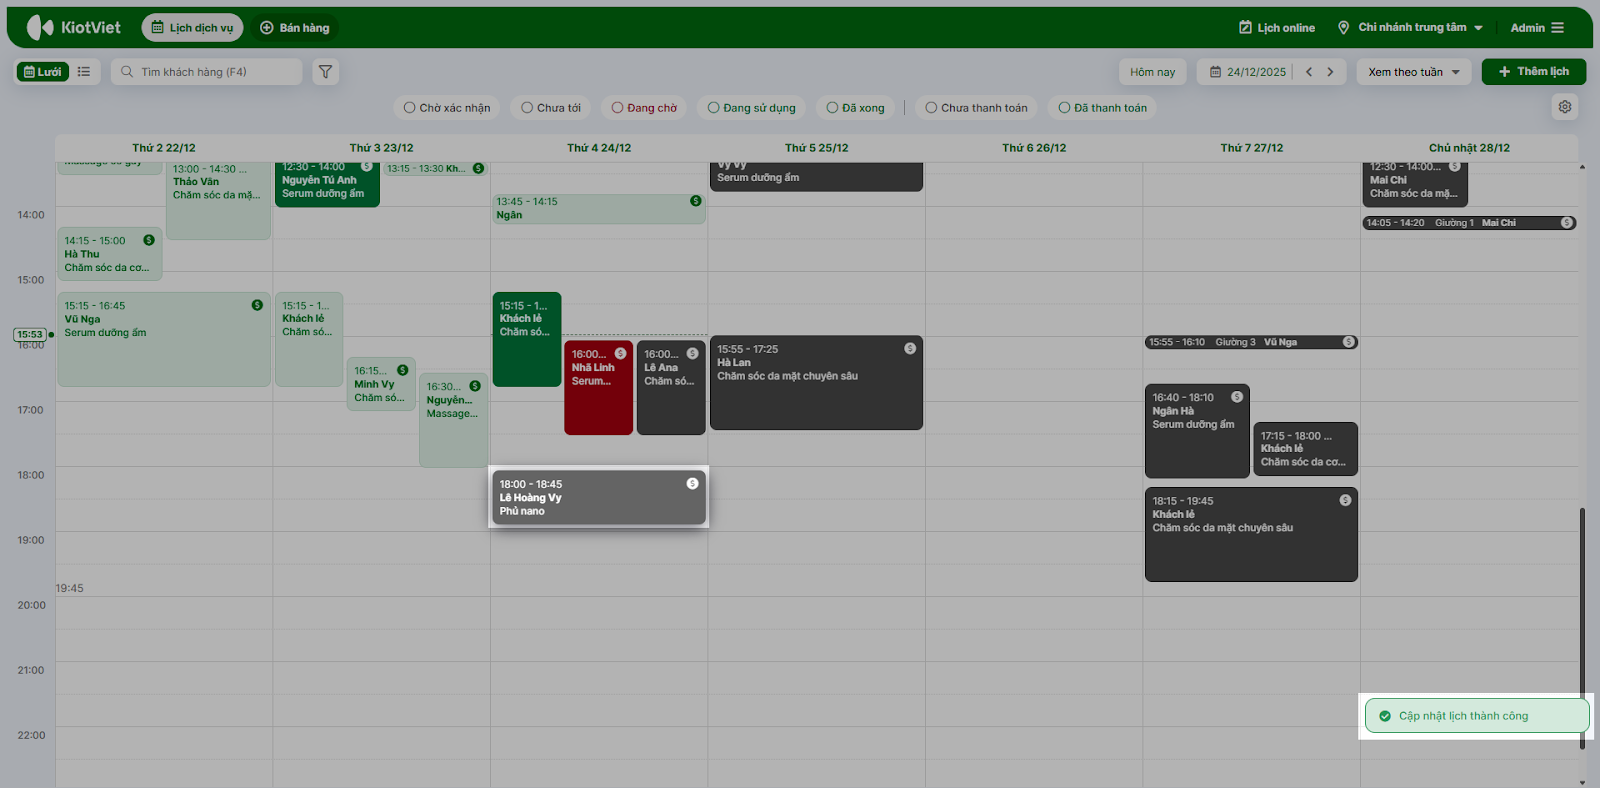Image resolution: width=1600 pixels, height=788 pixels.
Task: Open Hà Lan 15:55 - 17:25 appointment
Action: pos(816,383)
